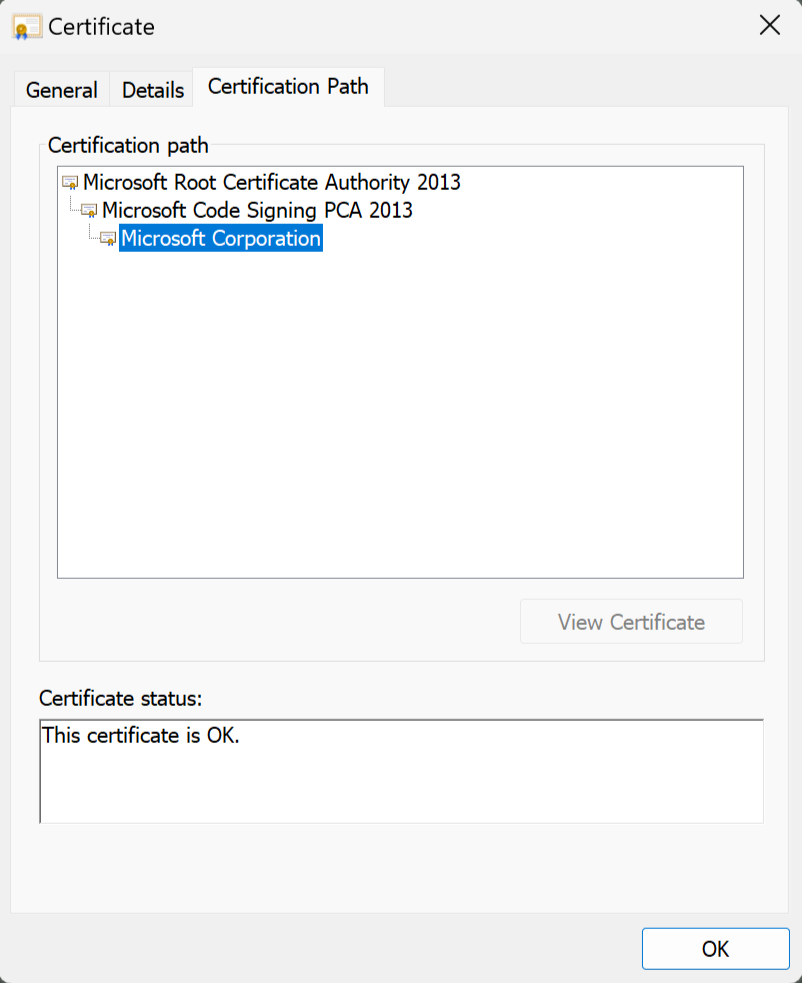Screen dimensions: 802x983
Task: Click the 'Certificate status:' label
Action: tap(120, 698)
